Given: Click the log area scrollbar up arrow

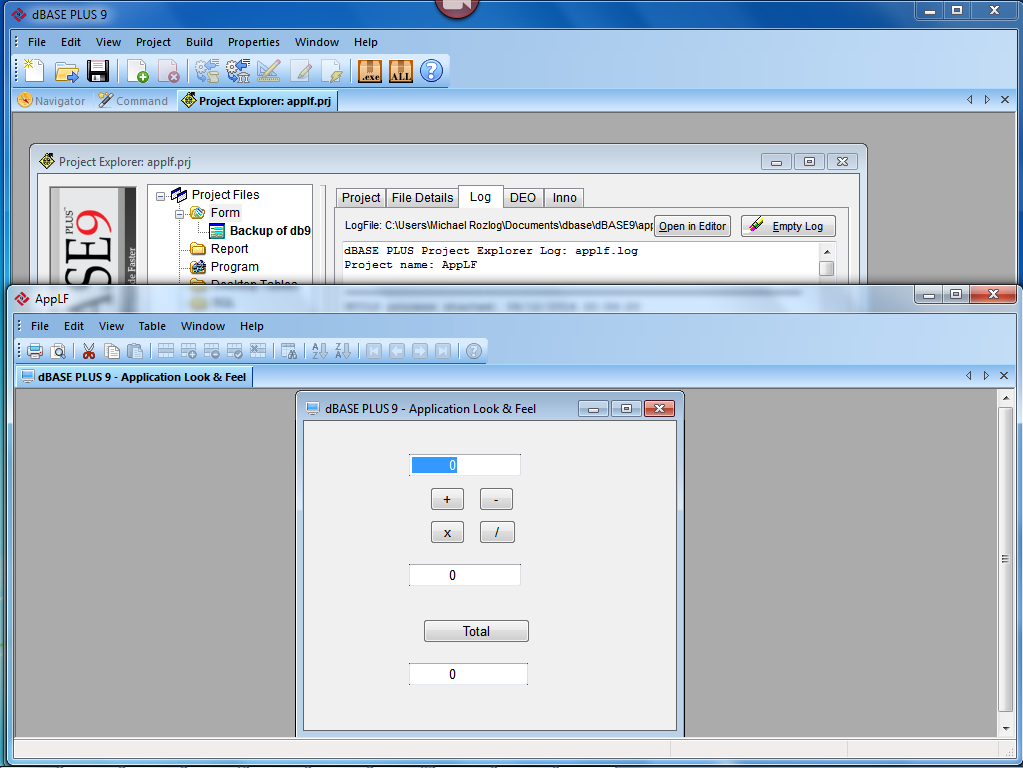Looking at the screenshot, I should (x=827, y=252).
